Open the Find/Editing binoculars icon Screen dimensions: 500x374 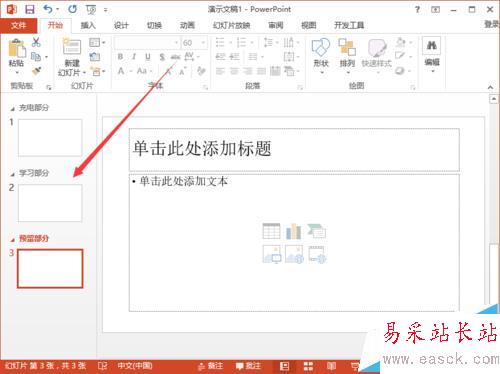[432, 46]
